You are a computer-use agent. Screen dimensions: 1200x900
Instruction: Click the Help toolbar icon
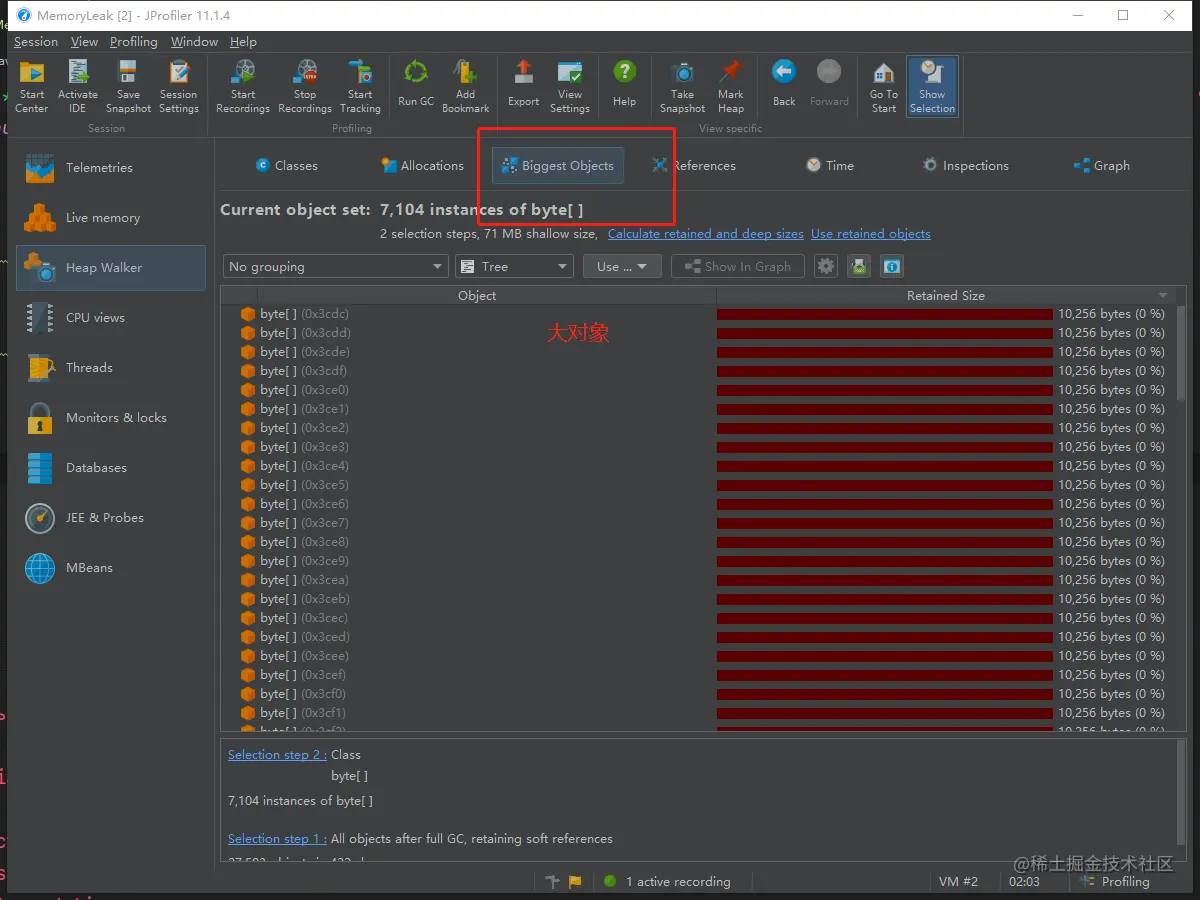pos(624,84)
